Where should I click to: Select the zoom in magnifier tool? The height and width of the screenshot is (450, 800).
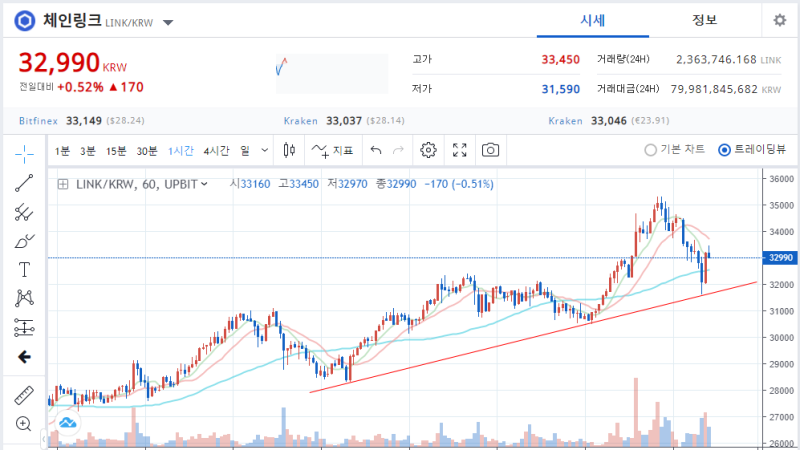23,423
